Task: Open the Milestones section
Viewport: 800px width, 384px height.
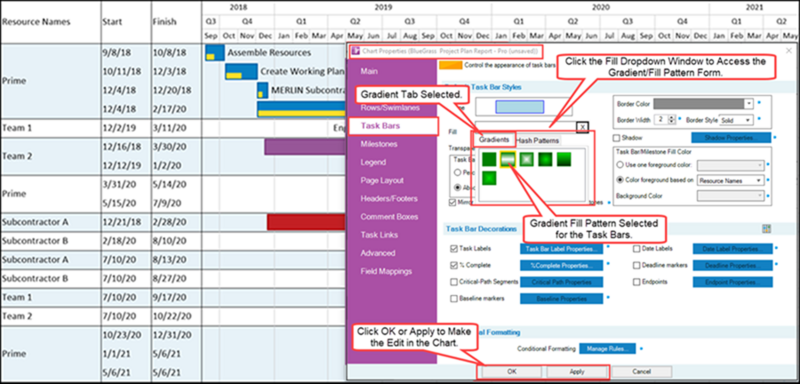Action: click(x=379, y=144)
